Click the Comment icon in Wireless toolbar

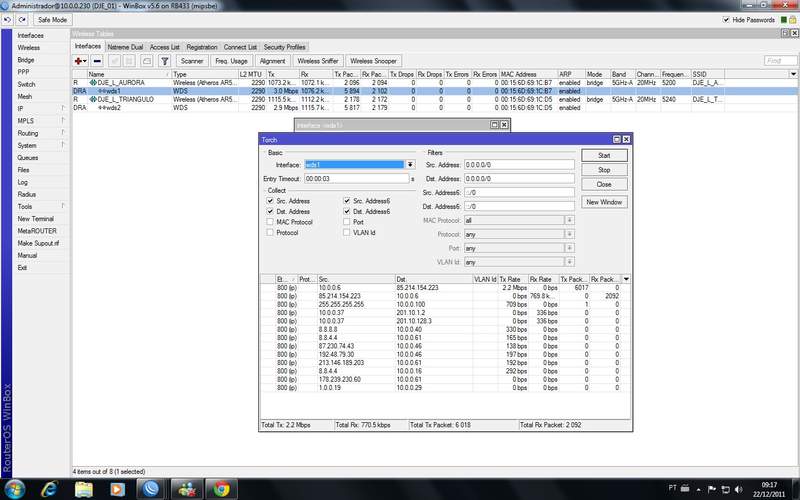point(146,60)
